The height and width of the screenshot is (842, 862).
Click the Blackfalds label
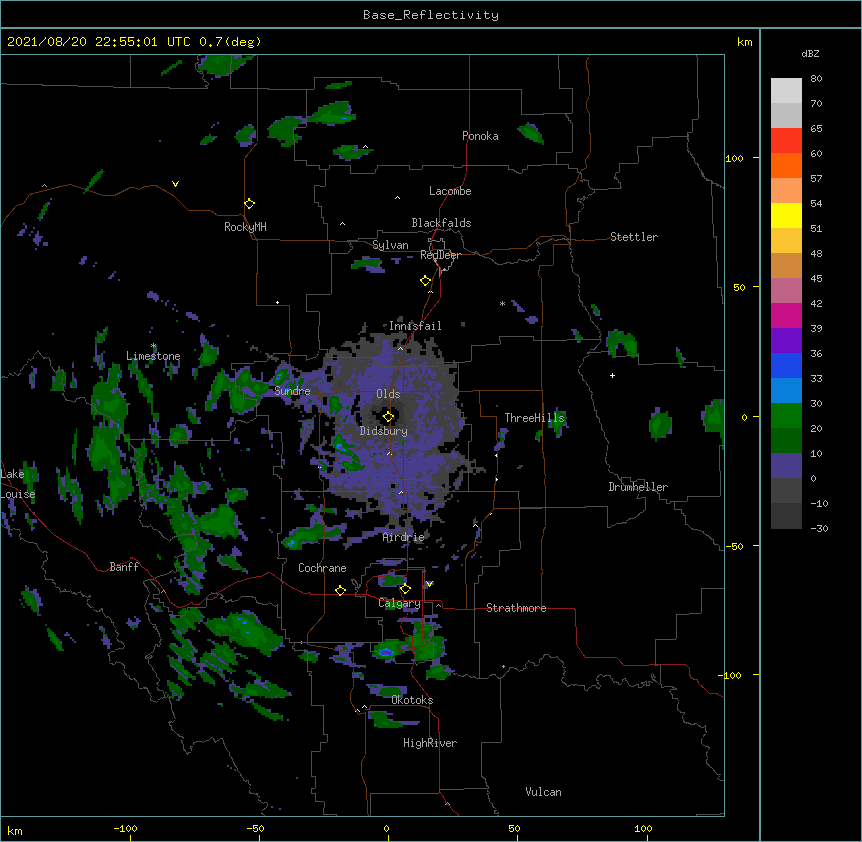click(441, 223)
